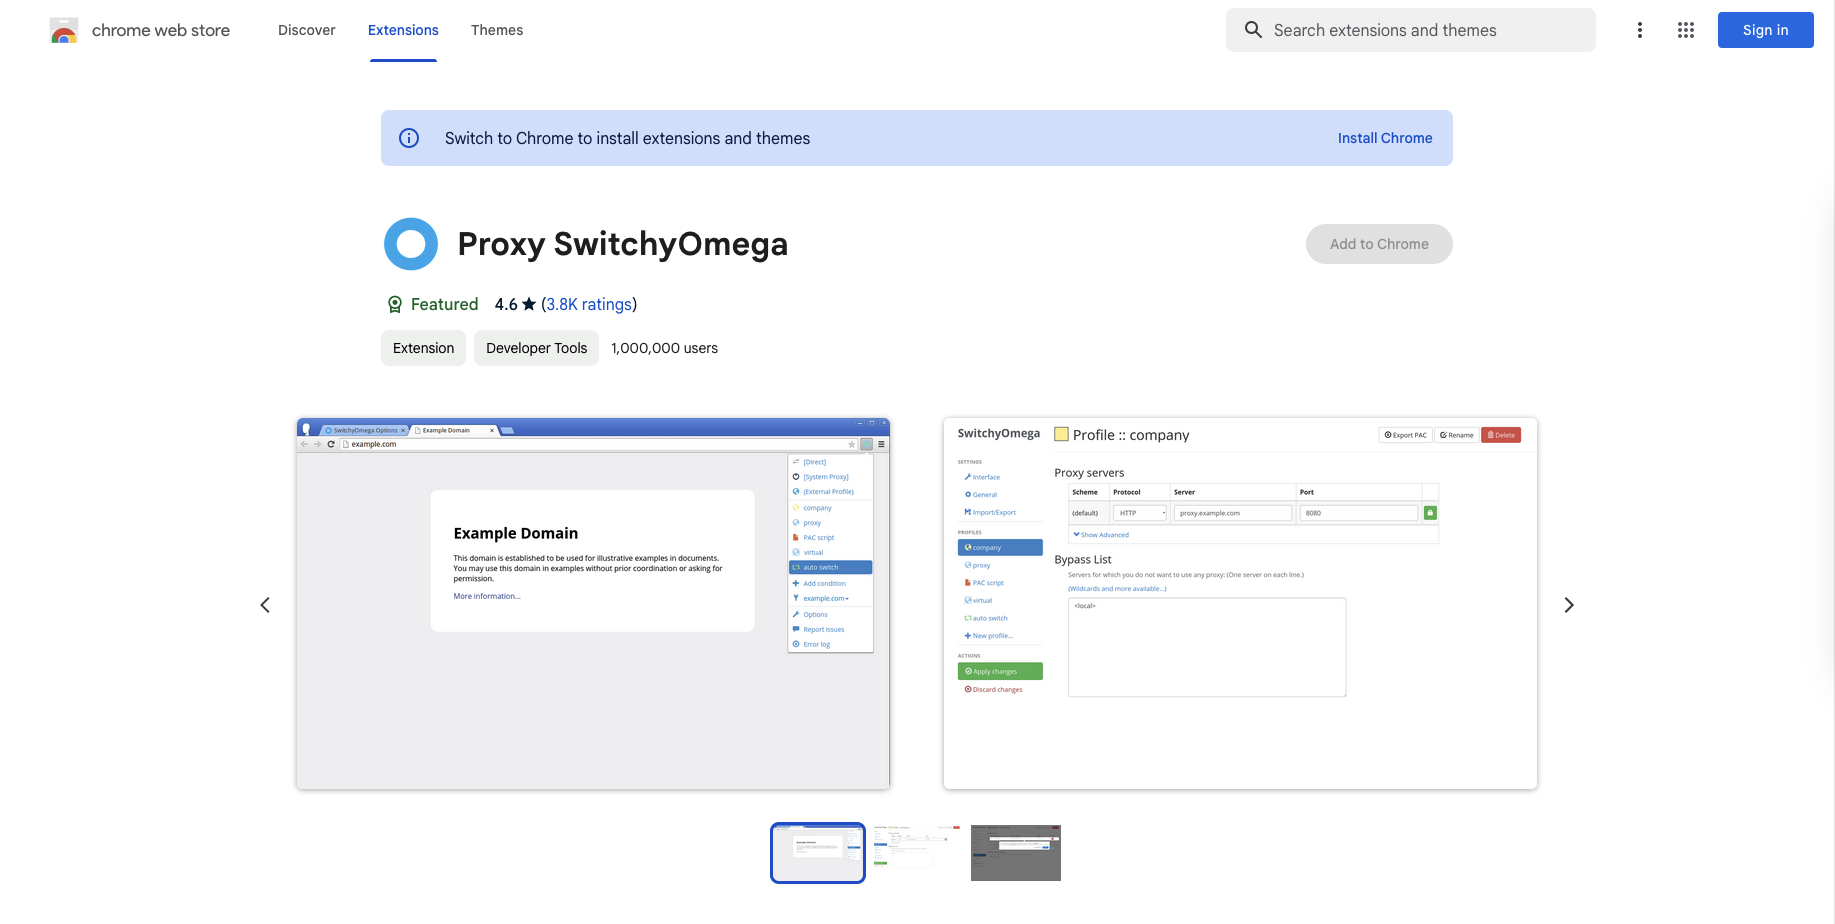Open the Google apps grid
This screenshot has width=1835, height=924.
pos(1686,30)
